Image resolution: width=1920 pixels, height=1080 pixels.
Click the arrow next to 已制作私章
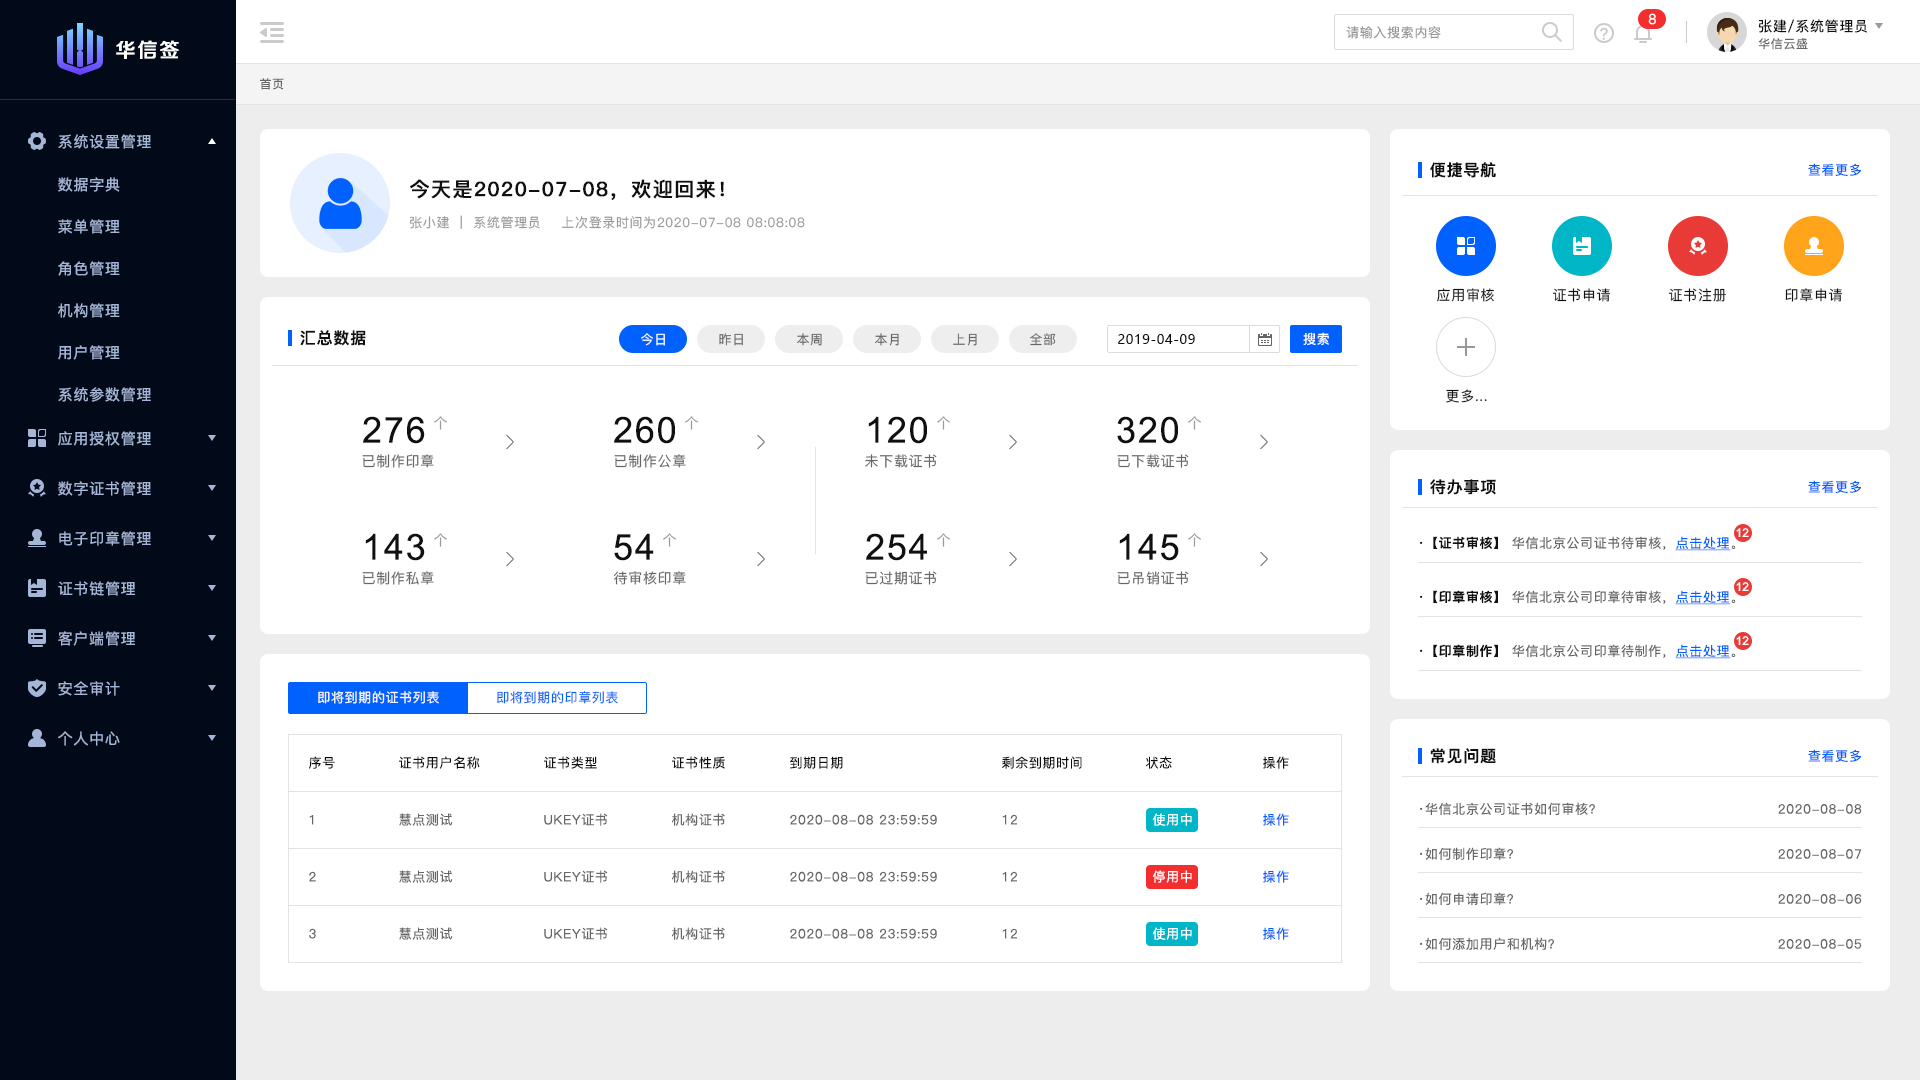510,559
